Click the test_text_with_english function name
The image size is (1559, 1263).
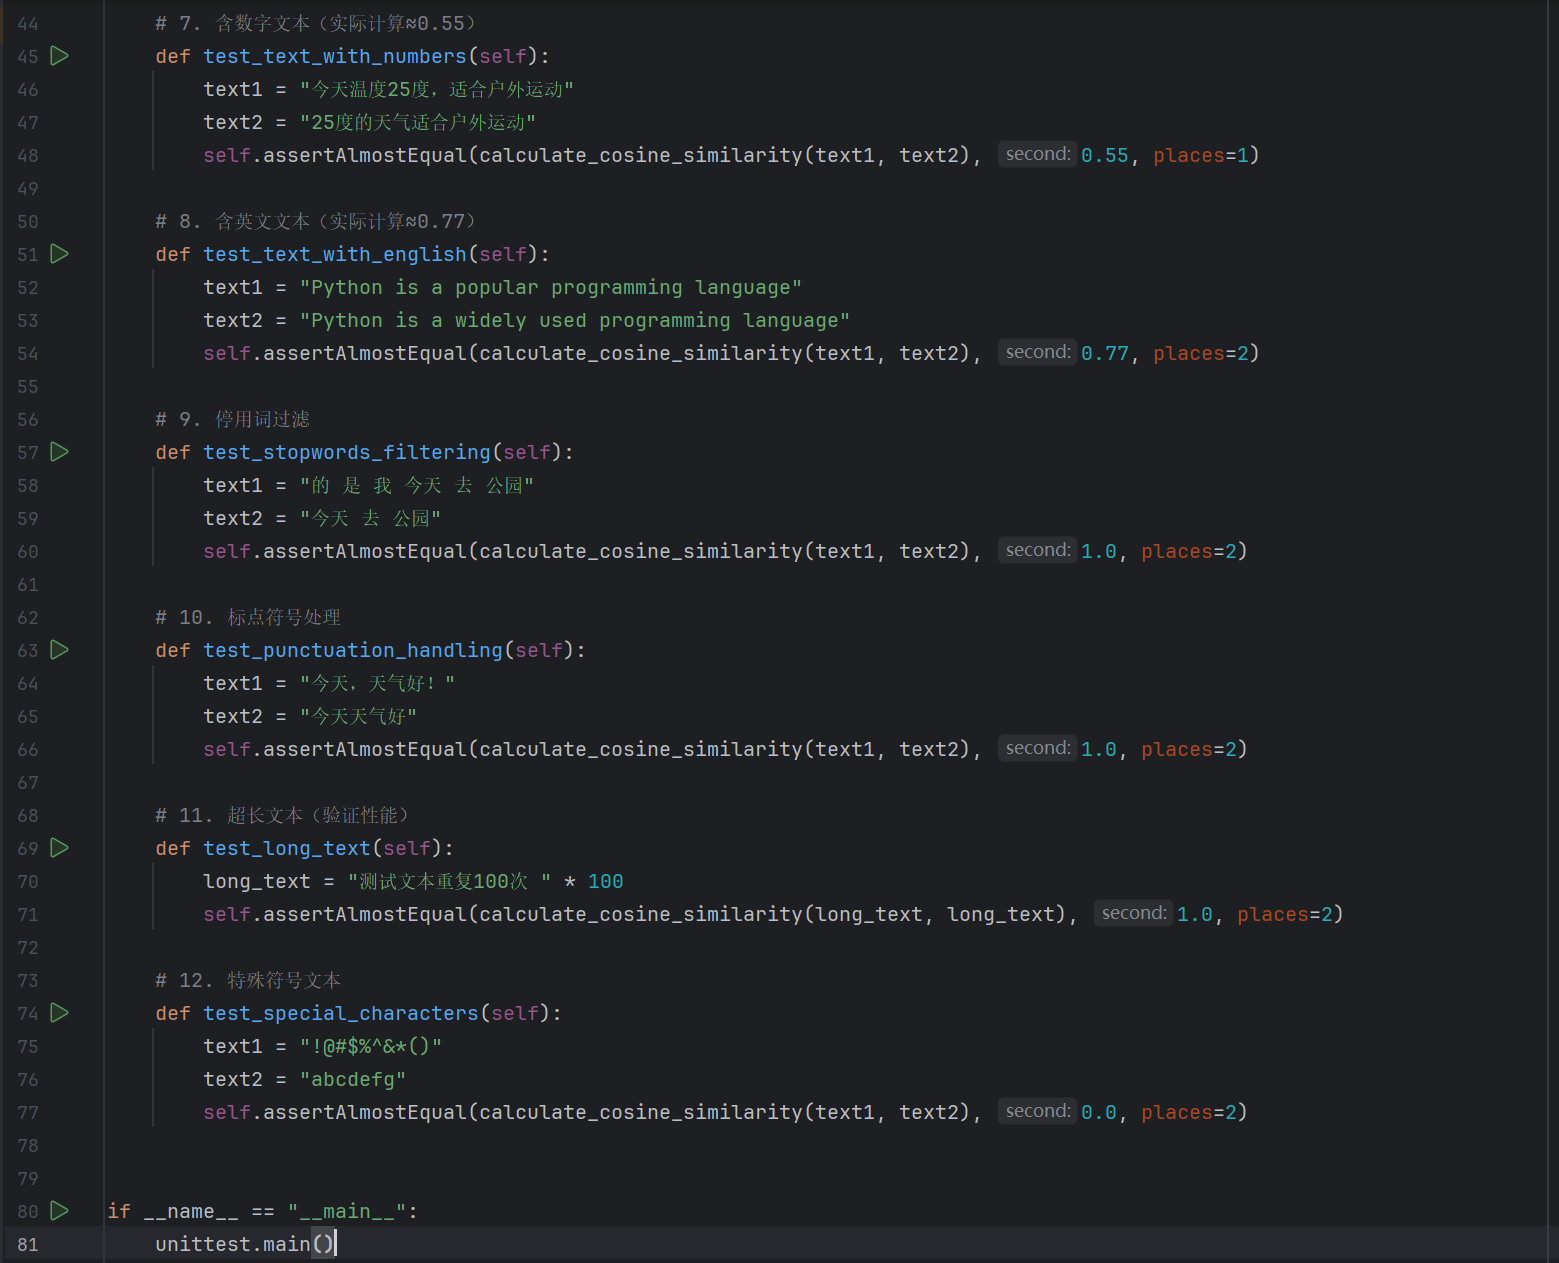[335, 255]
